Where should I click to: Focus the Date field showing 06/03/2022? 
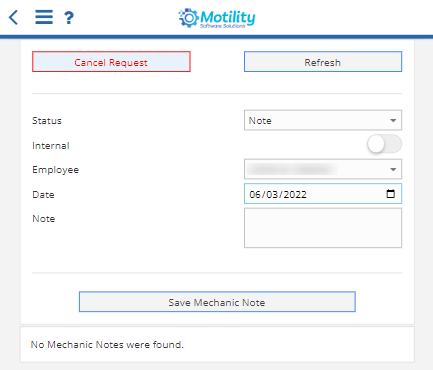coord(323,194)
